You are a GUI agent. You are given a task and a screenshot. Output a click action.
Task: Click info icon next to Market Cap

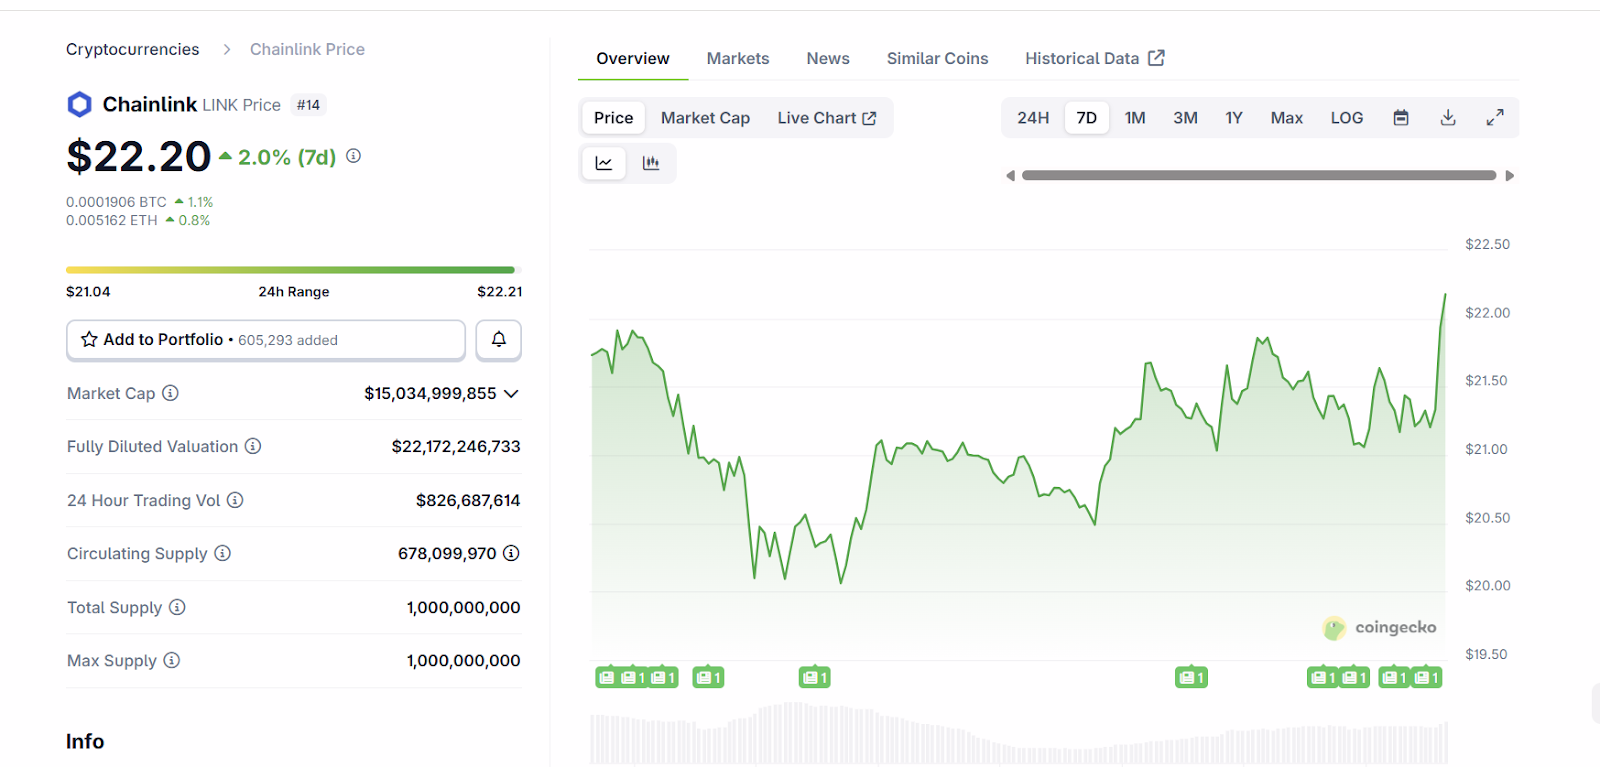(x=171, y=393)
